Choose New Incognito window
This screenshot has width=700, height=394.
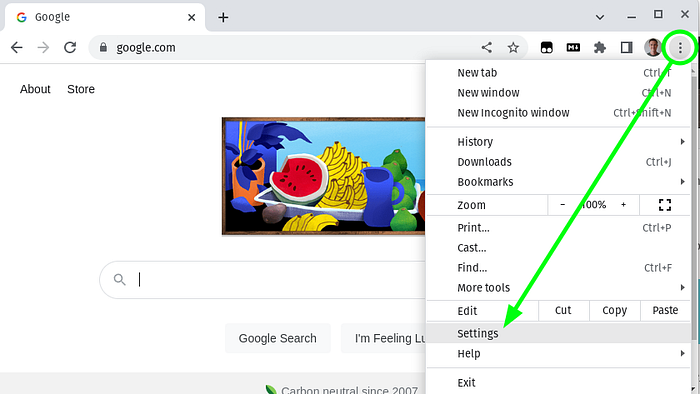pos(558,112)
